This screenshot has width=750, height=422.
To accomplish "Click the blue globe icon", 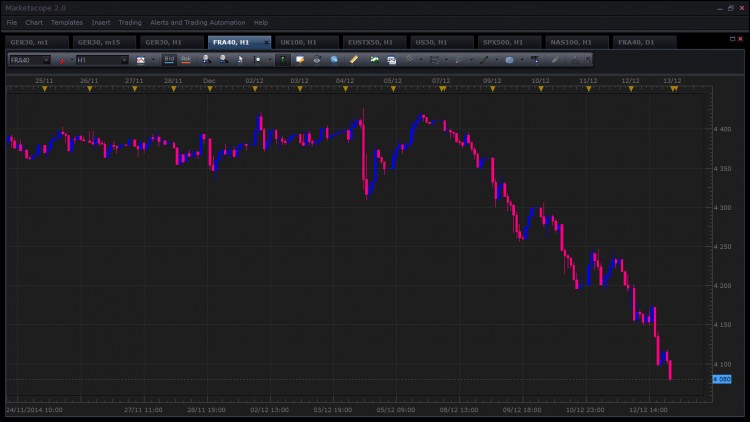I will [334, 60].
